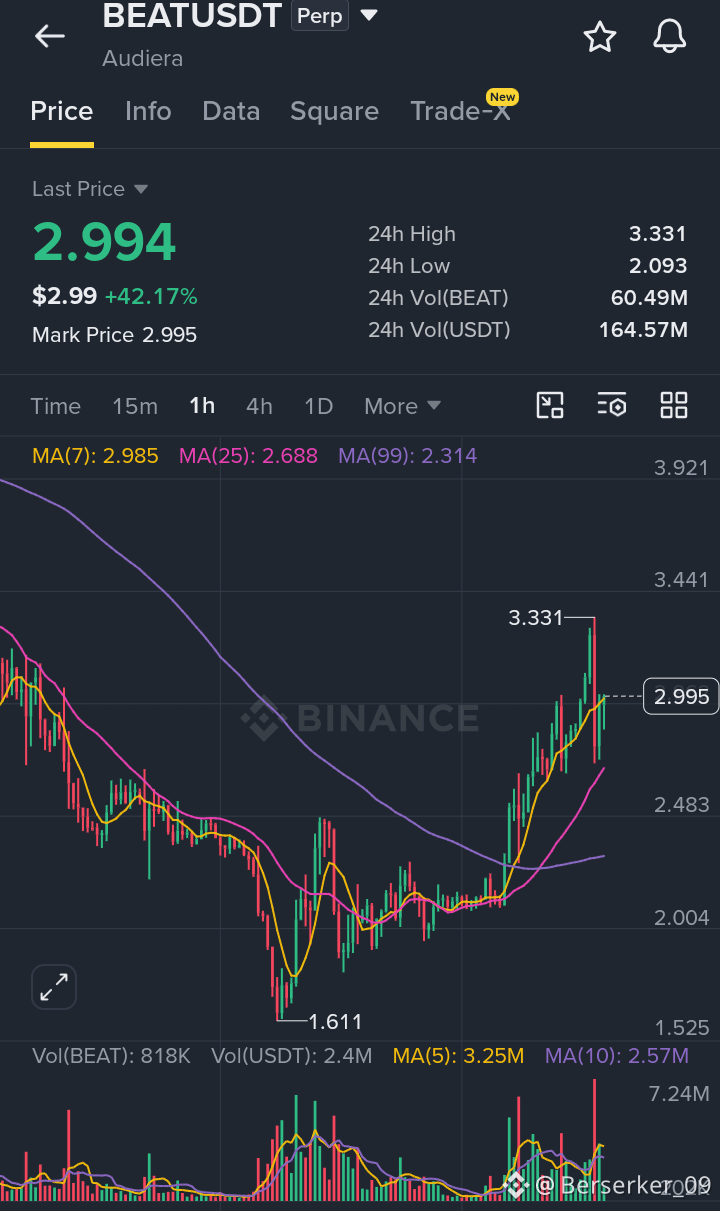The height and width of the screenshot is (1211, 720).
Task: Tap the MA(99): 2.314 indicator label
Action: [x=407, y=456]
